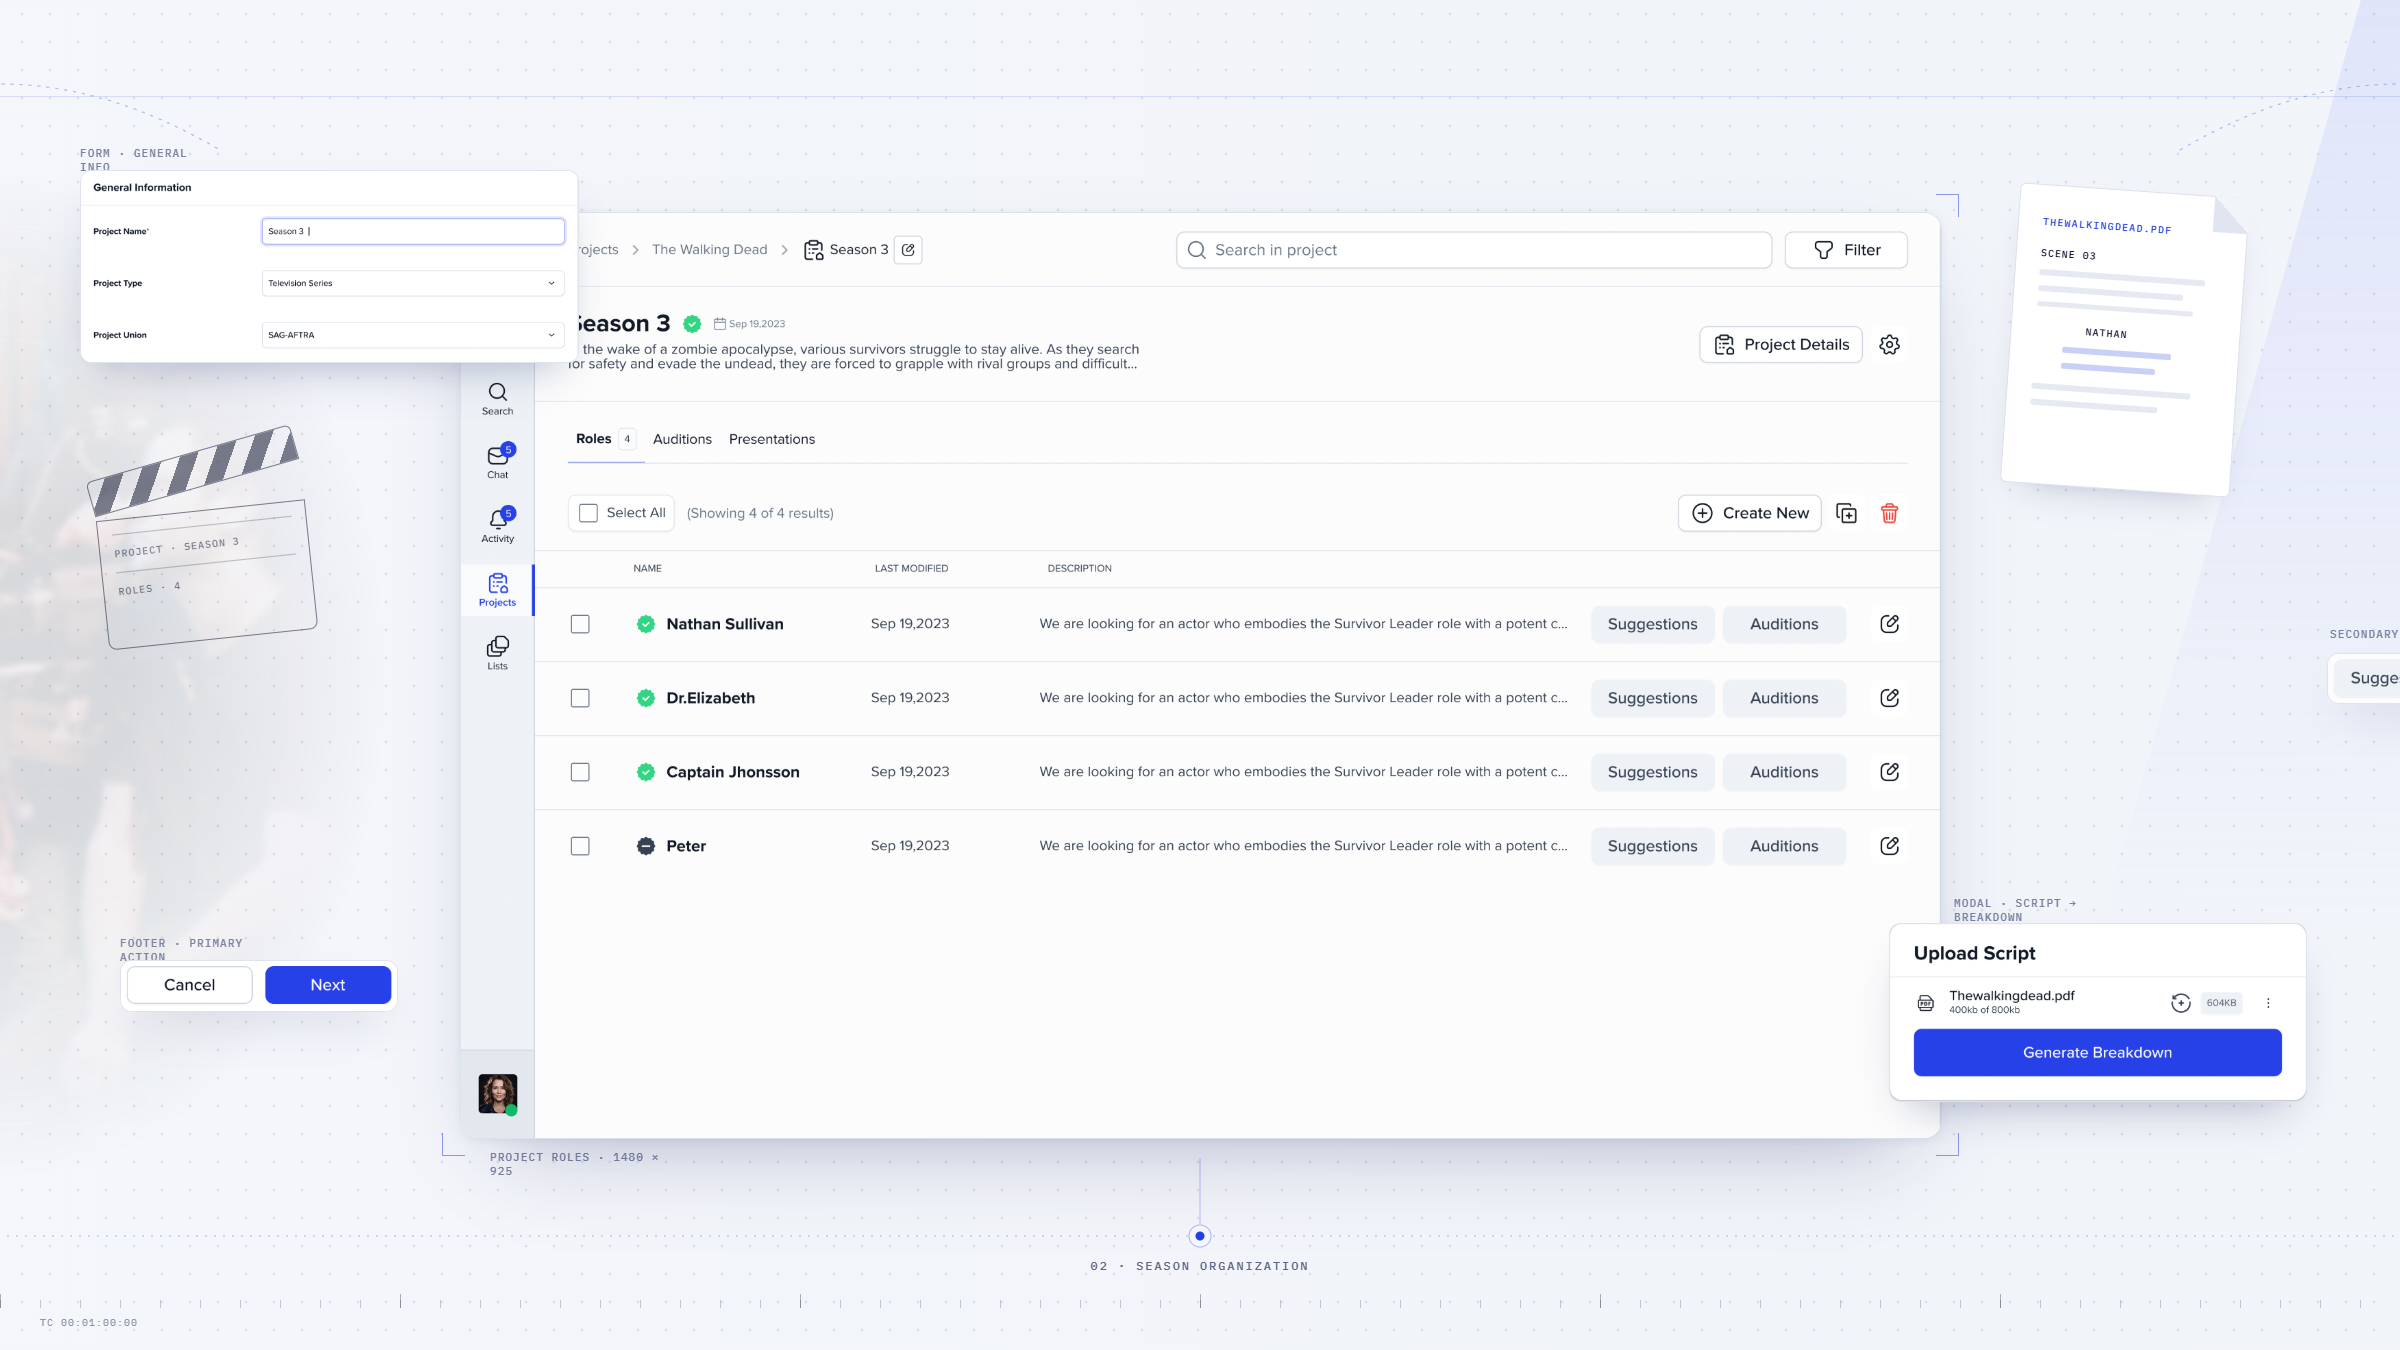The image size is (2400, 1350).
Task: Click the green verified badge beside Season 3 title
Action: coord(692,324)
